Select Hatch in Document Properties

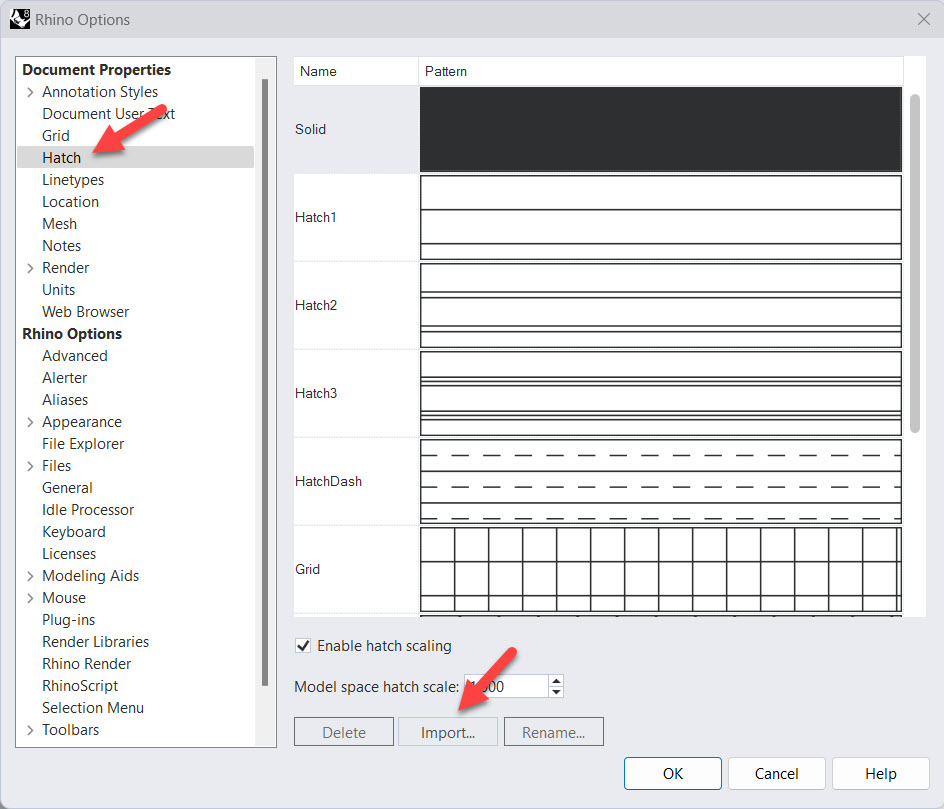[61, 158]
